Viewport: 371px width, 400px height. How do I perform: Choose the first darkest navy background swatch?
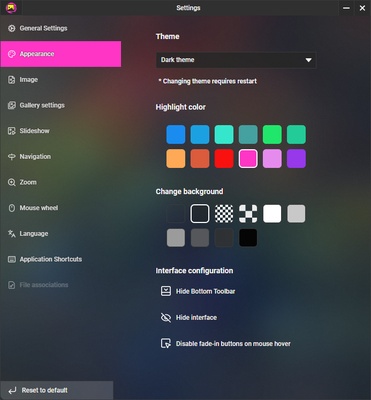click(176, 214)
